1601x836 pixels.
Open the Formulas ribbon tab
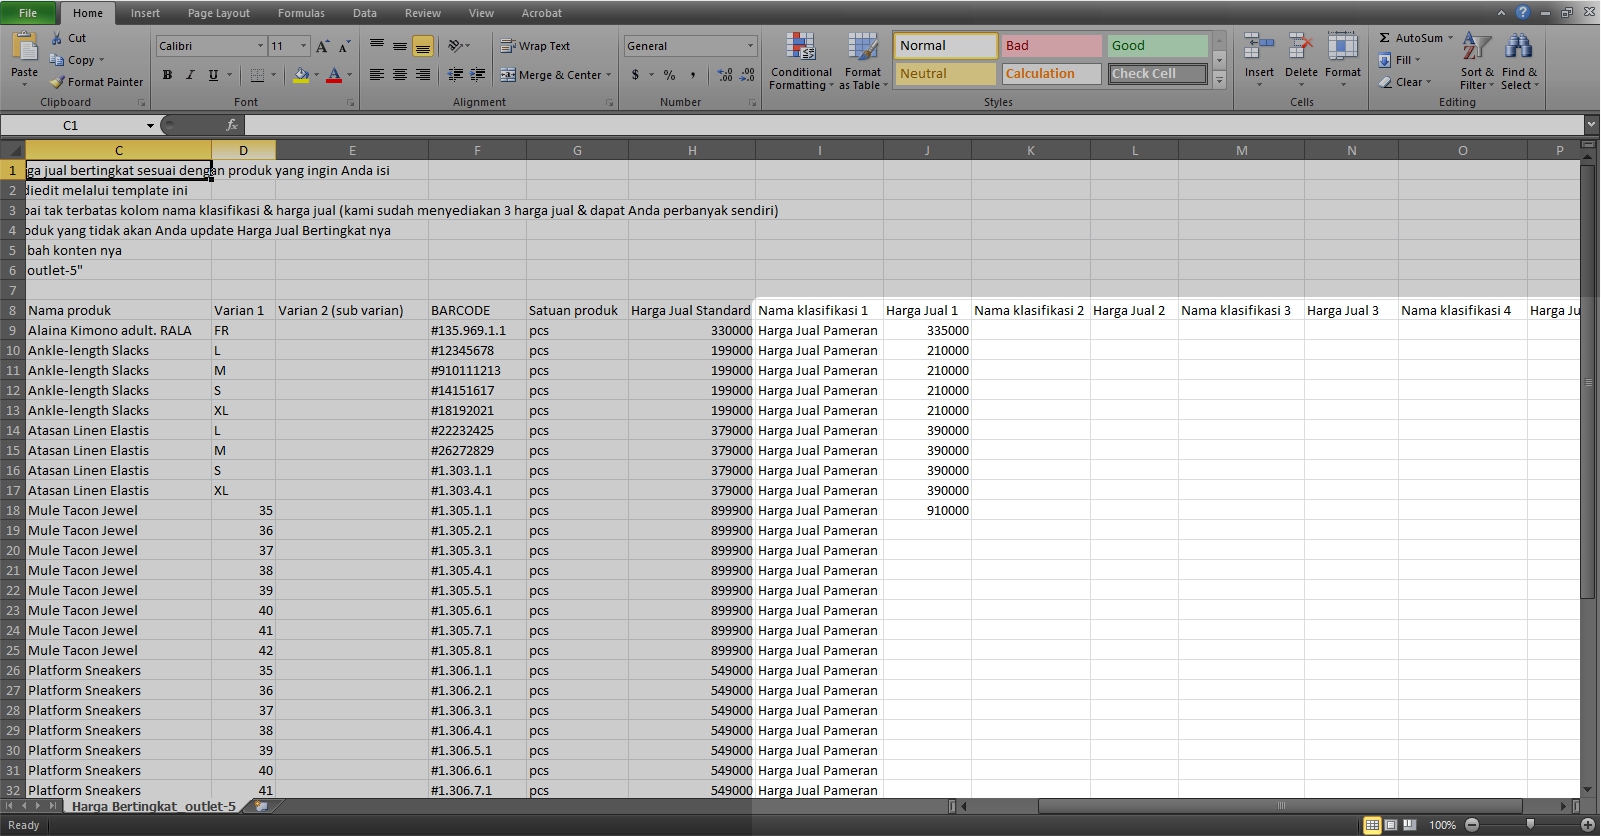[301, 13]
